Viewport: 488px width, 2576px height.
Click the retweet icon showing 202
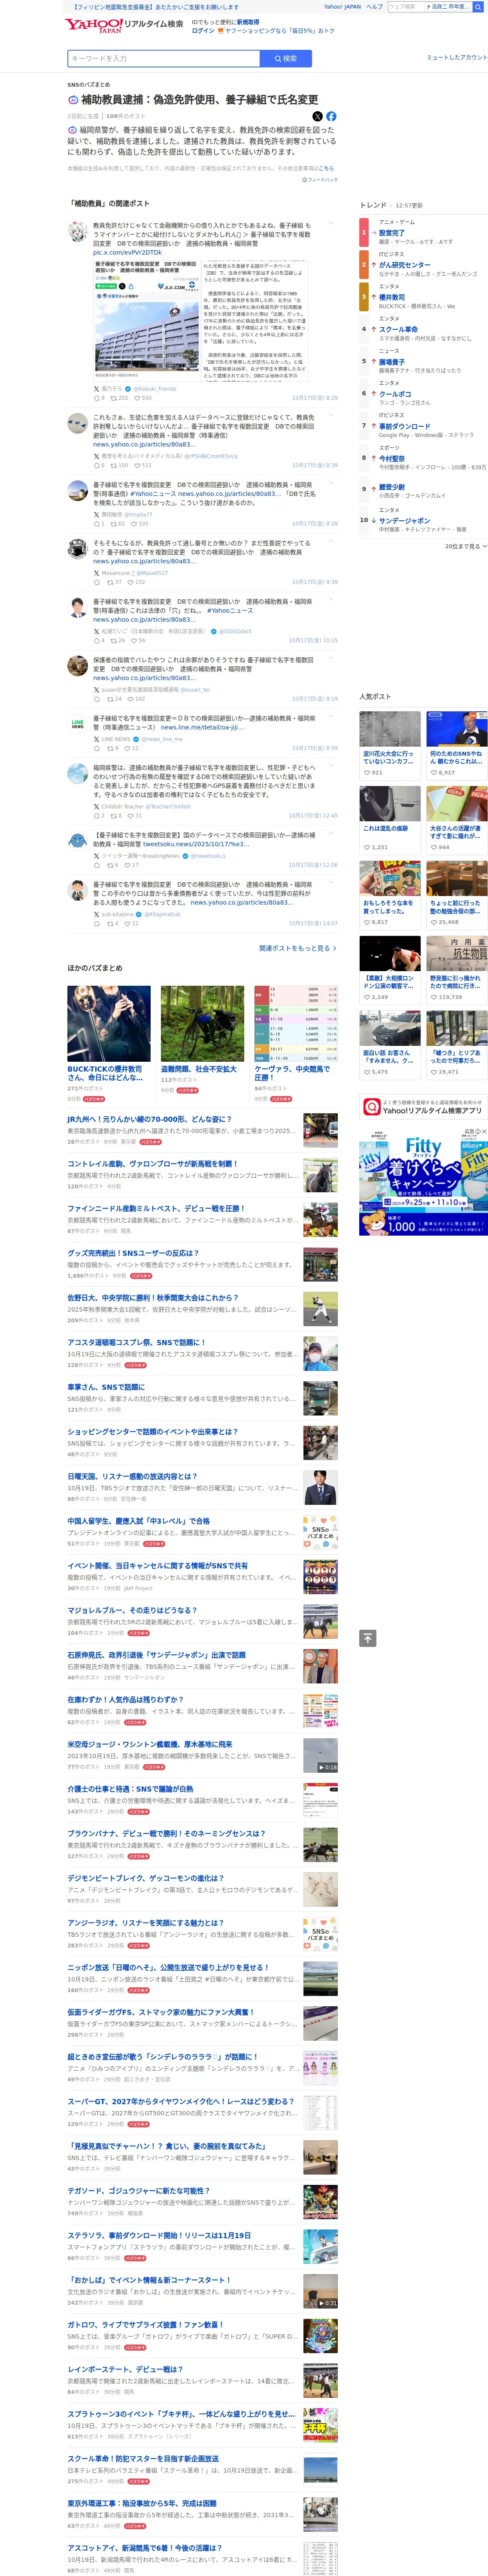pyautogui.click(x=113, y=397)
